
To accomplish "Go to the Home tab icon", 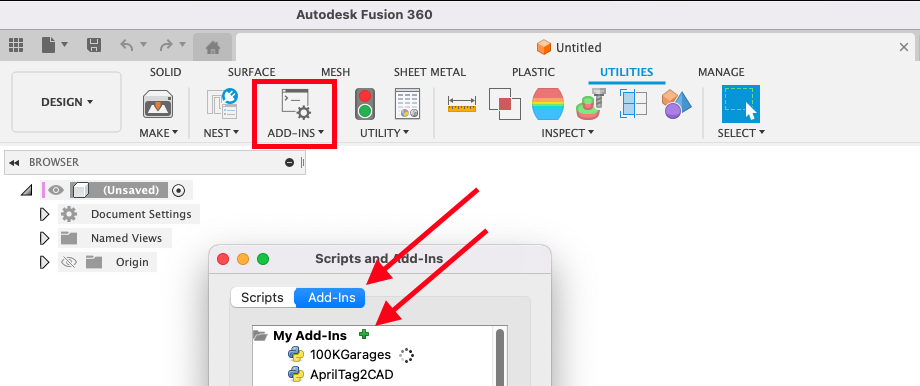I will click(212, 47).
